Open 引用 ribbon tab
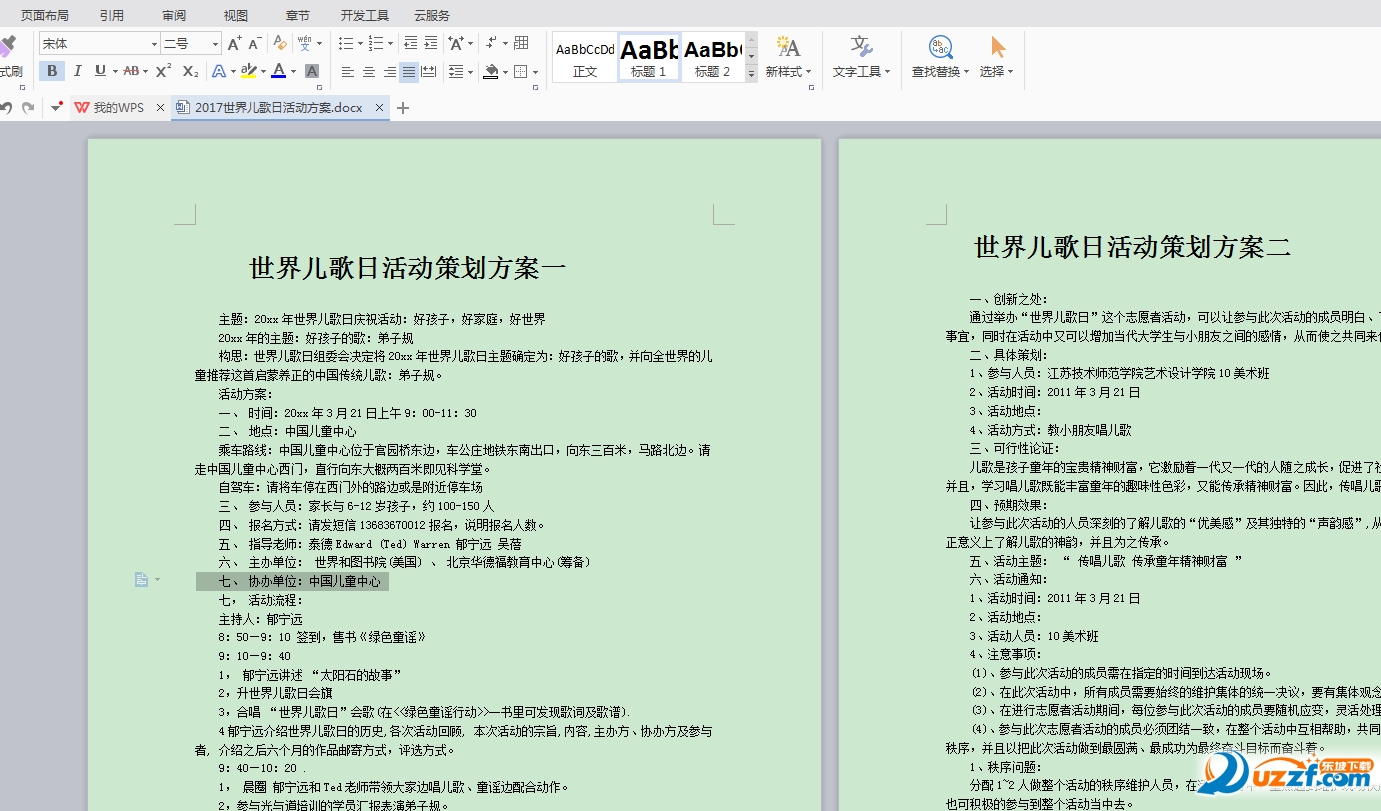 tap(112, 15)
